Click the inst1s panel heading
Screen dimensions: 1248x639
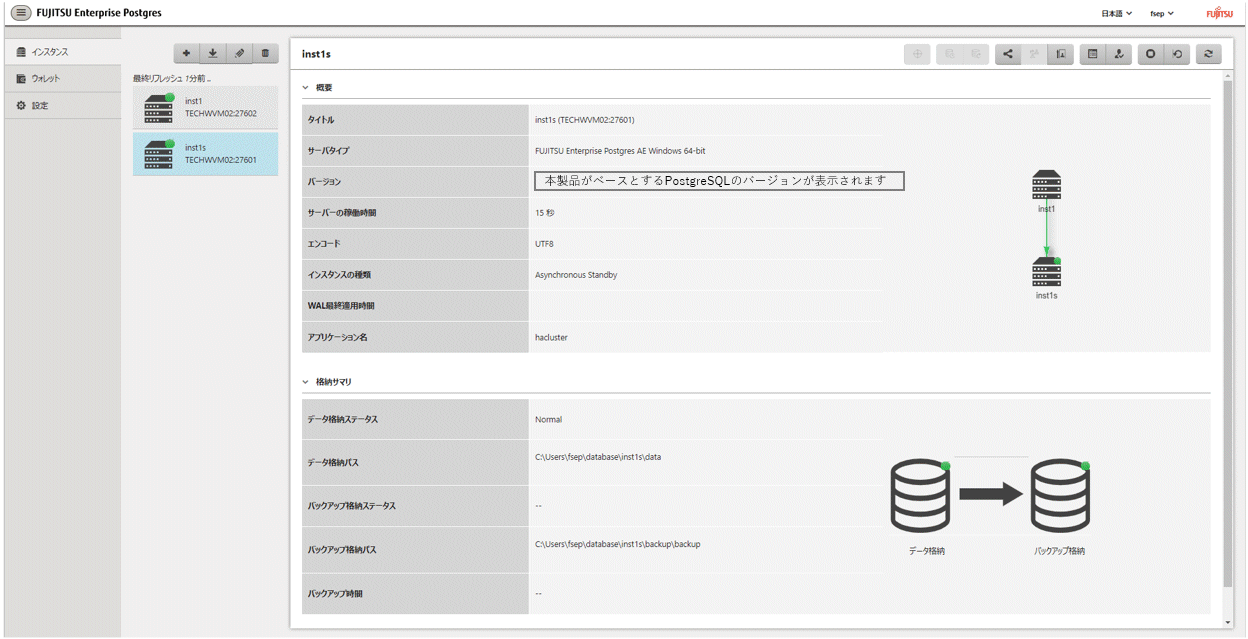pos(316,54)
